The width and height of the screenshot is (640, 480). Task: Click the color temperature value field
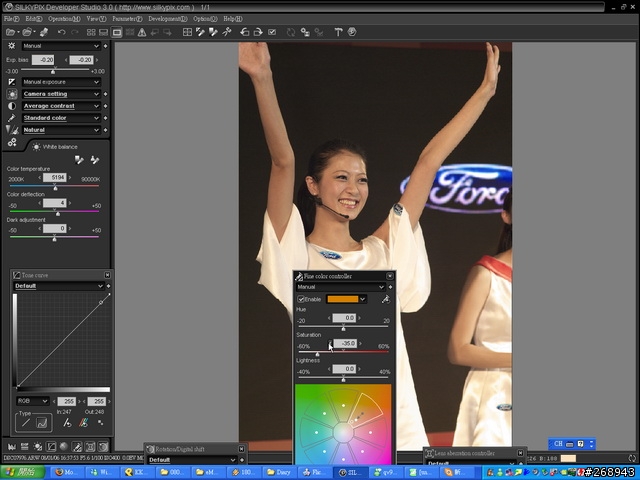coord(54,178)
